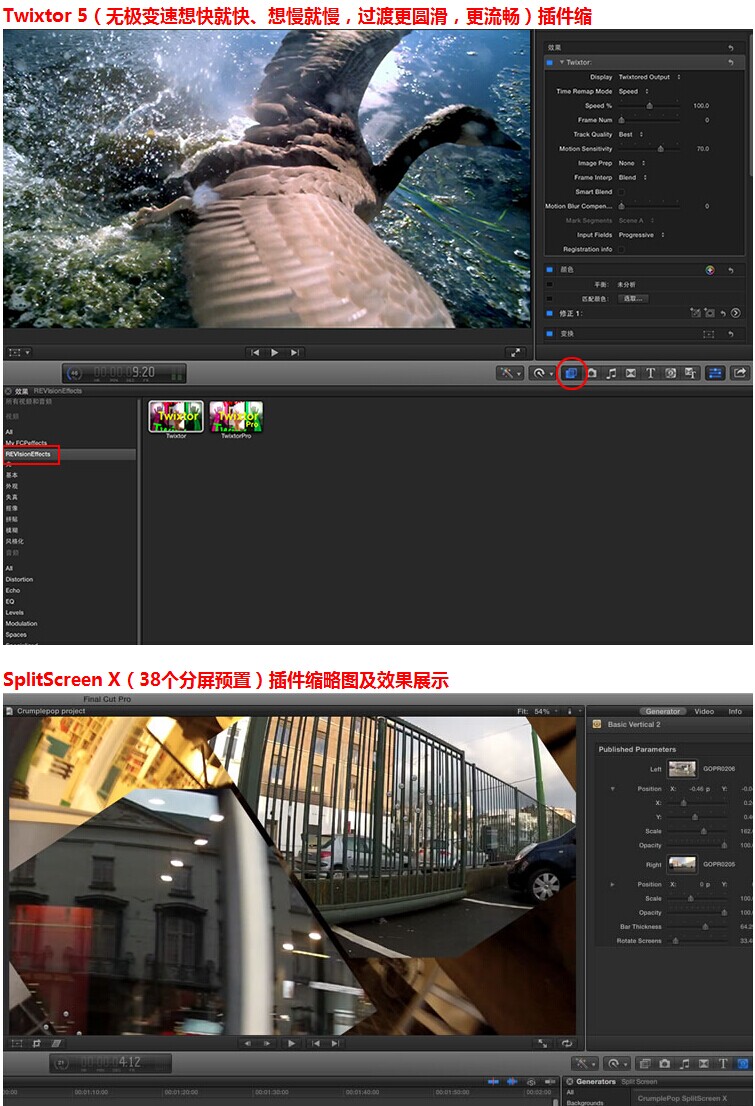Screen dimensions: 755x1106
Task: Open the titles browser in upper toolbar
Action: point(650,373)
